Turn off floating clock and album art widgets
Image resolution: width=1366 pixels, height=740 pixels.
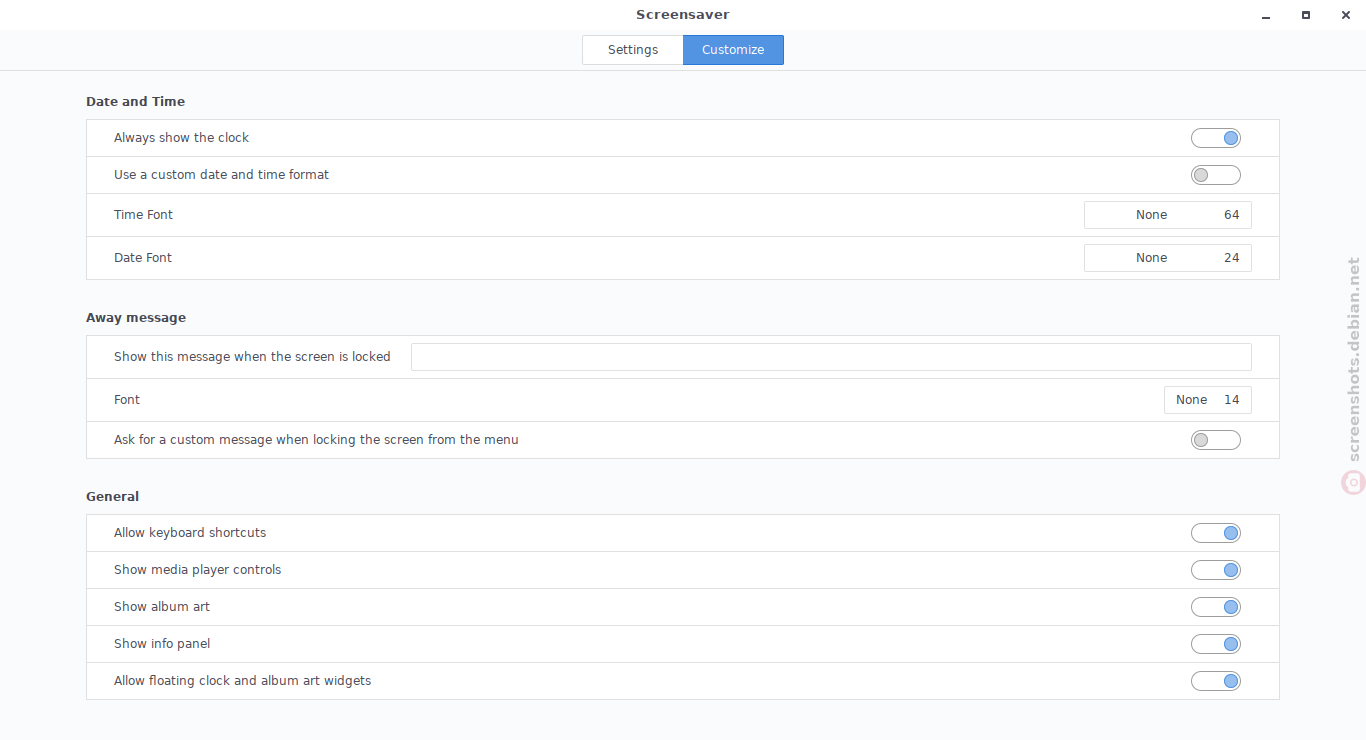(1215, 681)
